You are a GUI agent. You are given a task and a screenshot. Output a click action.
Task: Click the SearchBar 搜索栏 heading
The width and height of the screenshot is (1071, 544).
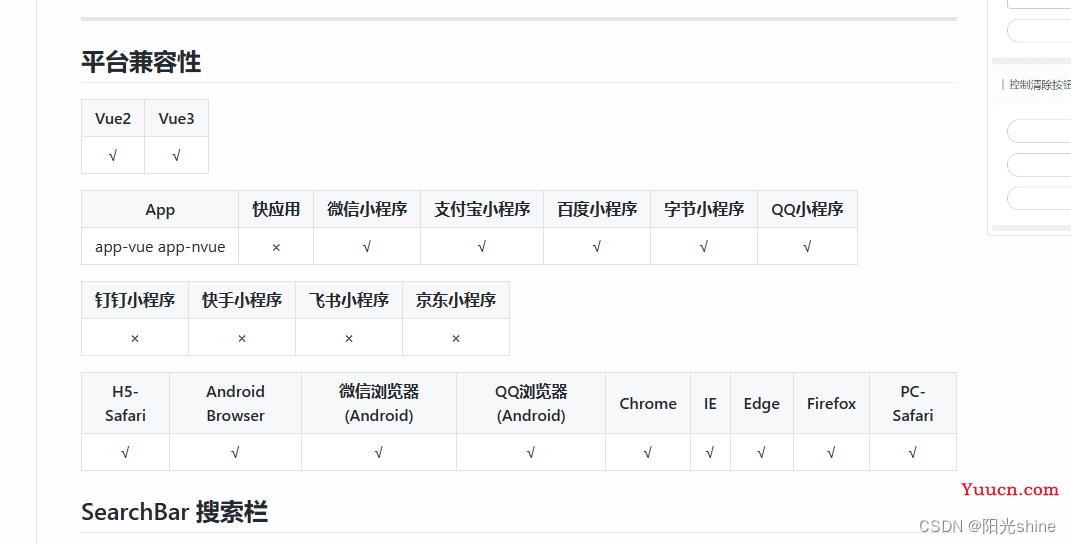(174, 512)
